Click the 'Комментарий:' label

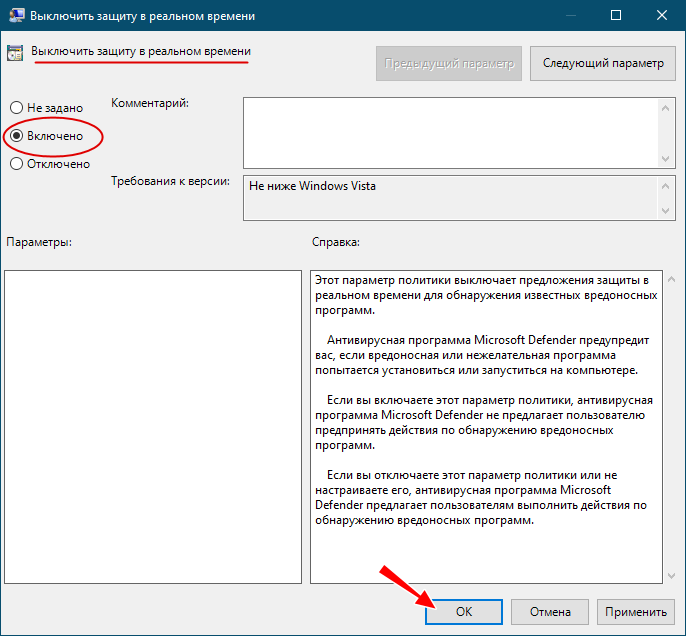coord(150,103)
